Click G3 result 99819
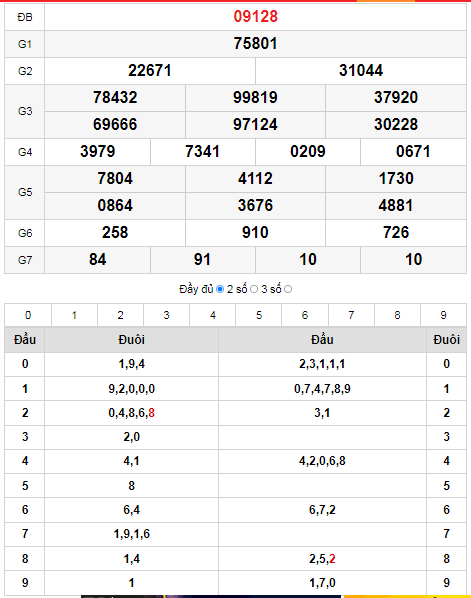The width and height of the screenshot is (471, 598). click(256, 98)
